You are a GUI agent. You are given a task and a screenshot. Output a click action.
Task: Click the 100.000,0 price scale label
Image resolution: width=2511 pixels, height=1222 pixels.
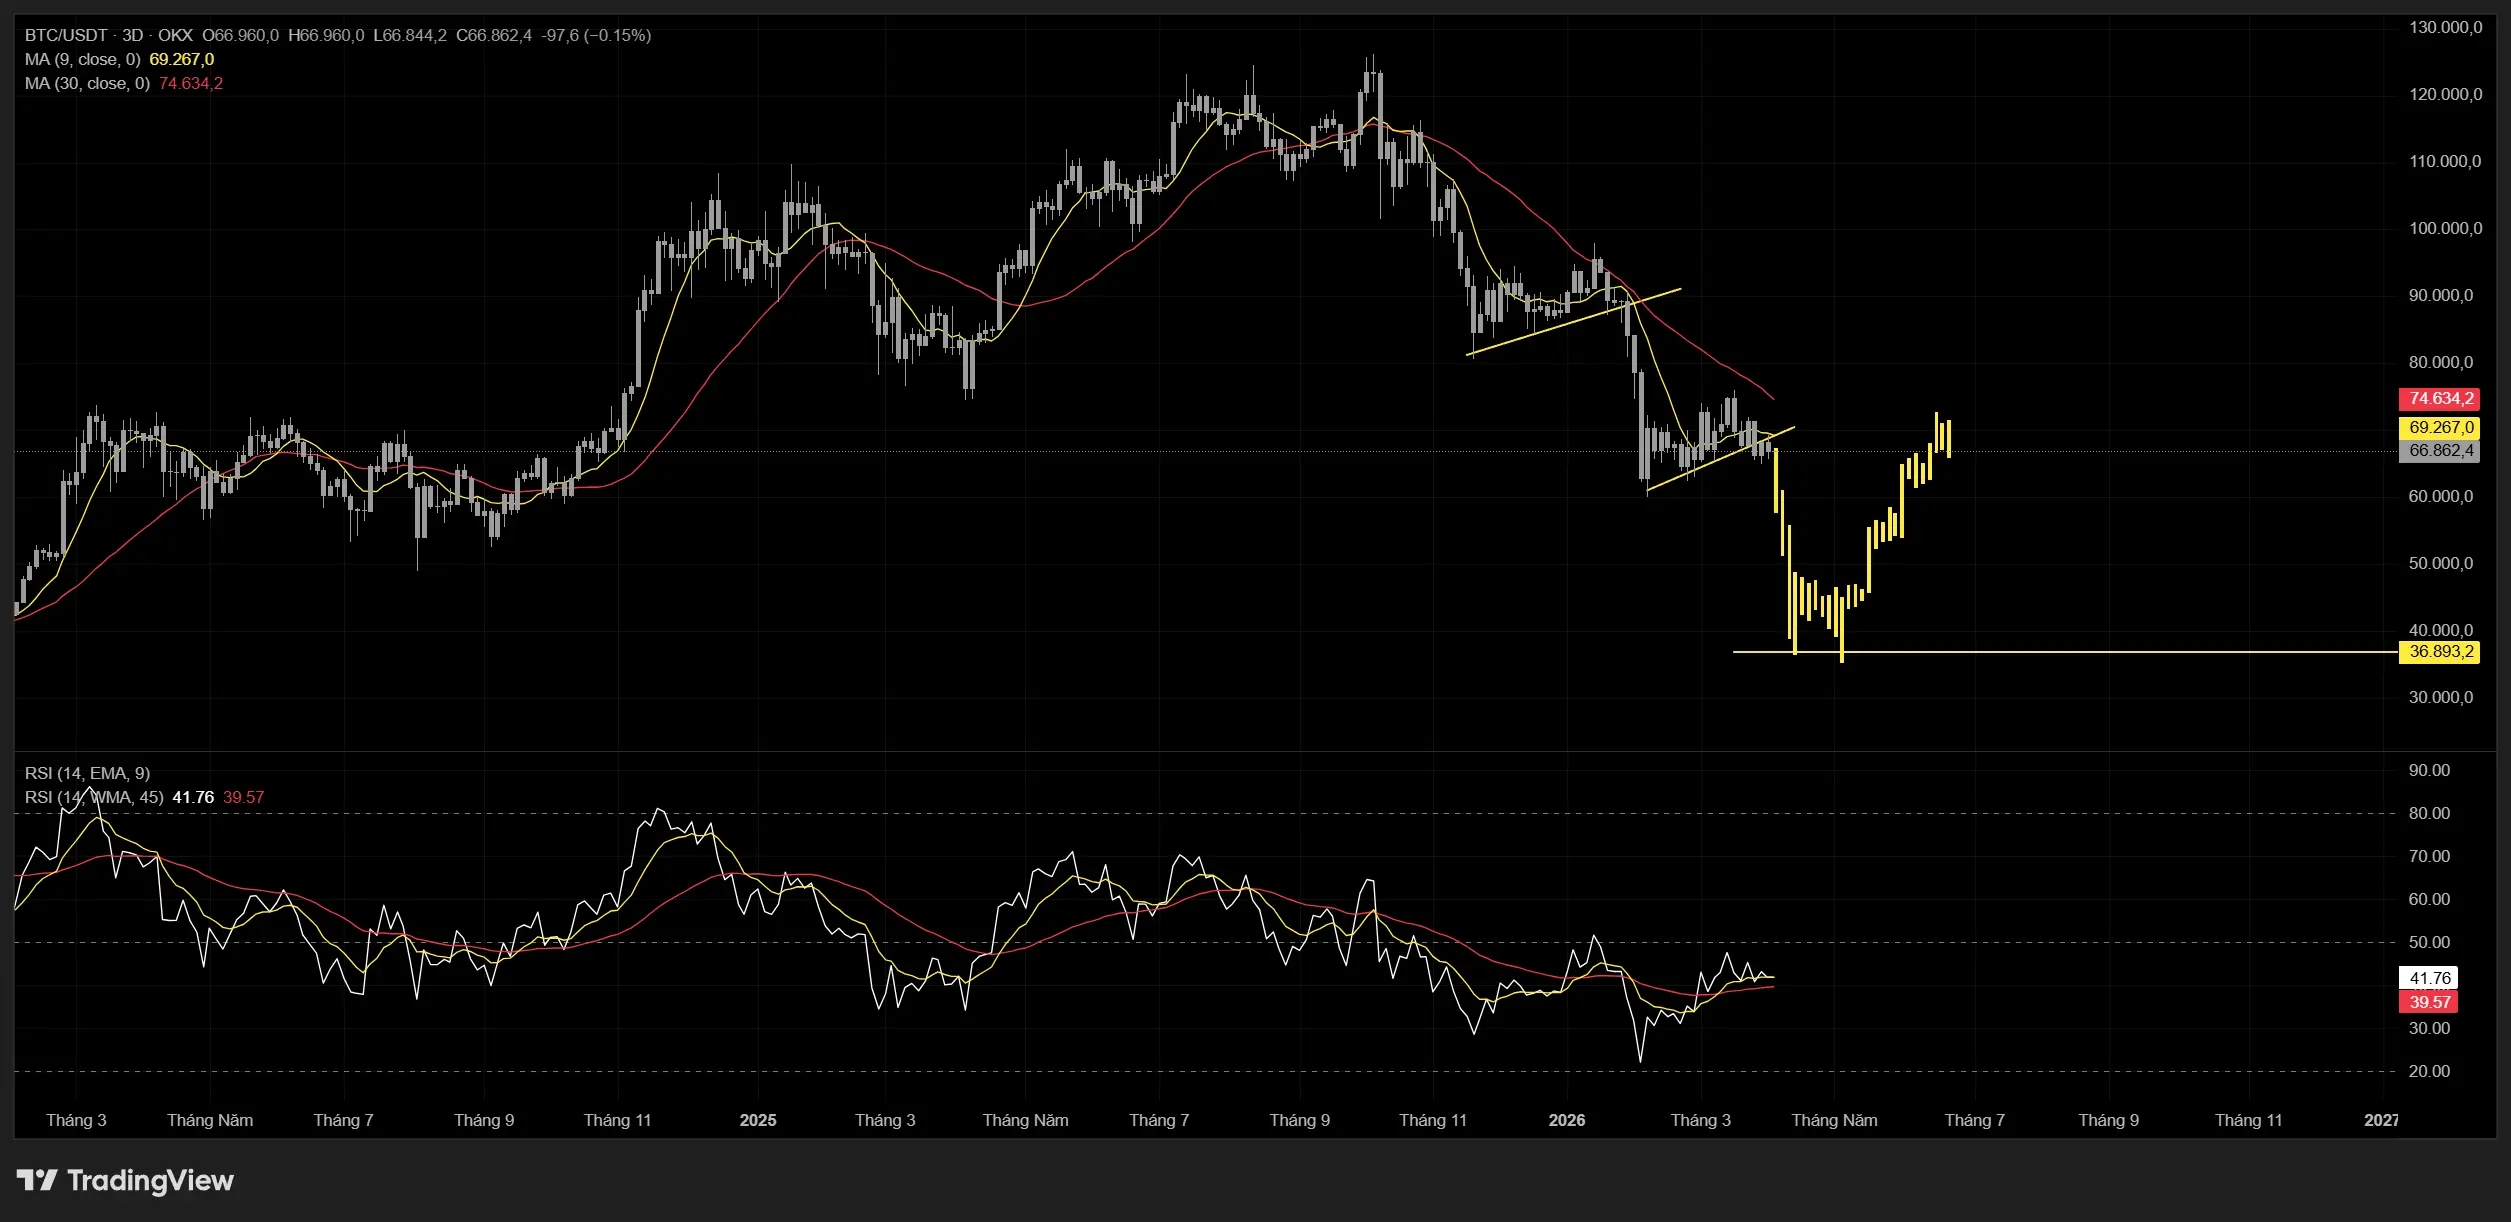point(2445,228)
